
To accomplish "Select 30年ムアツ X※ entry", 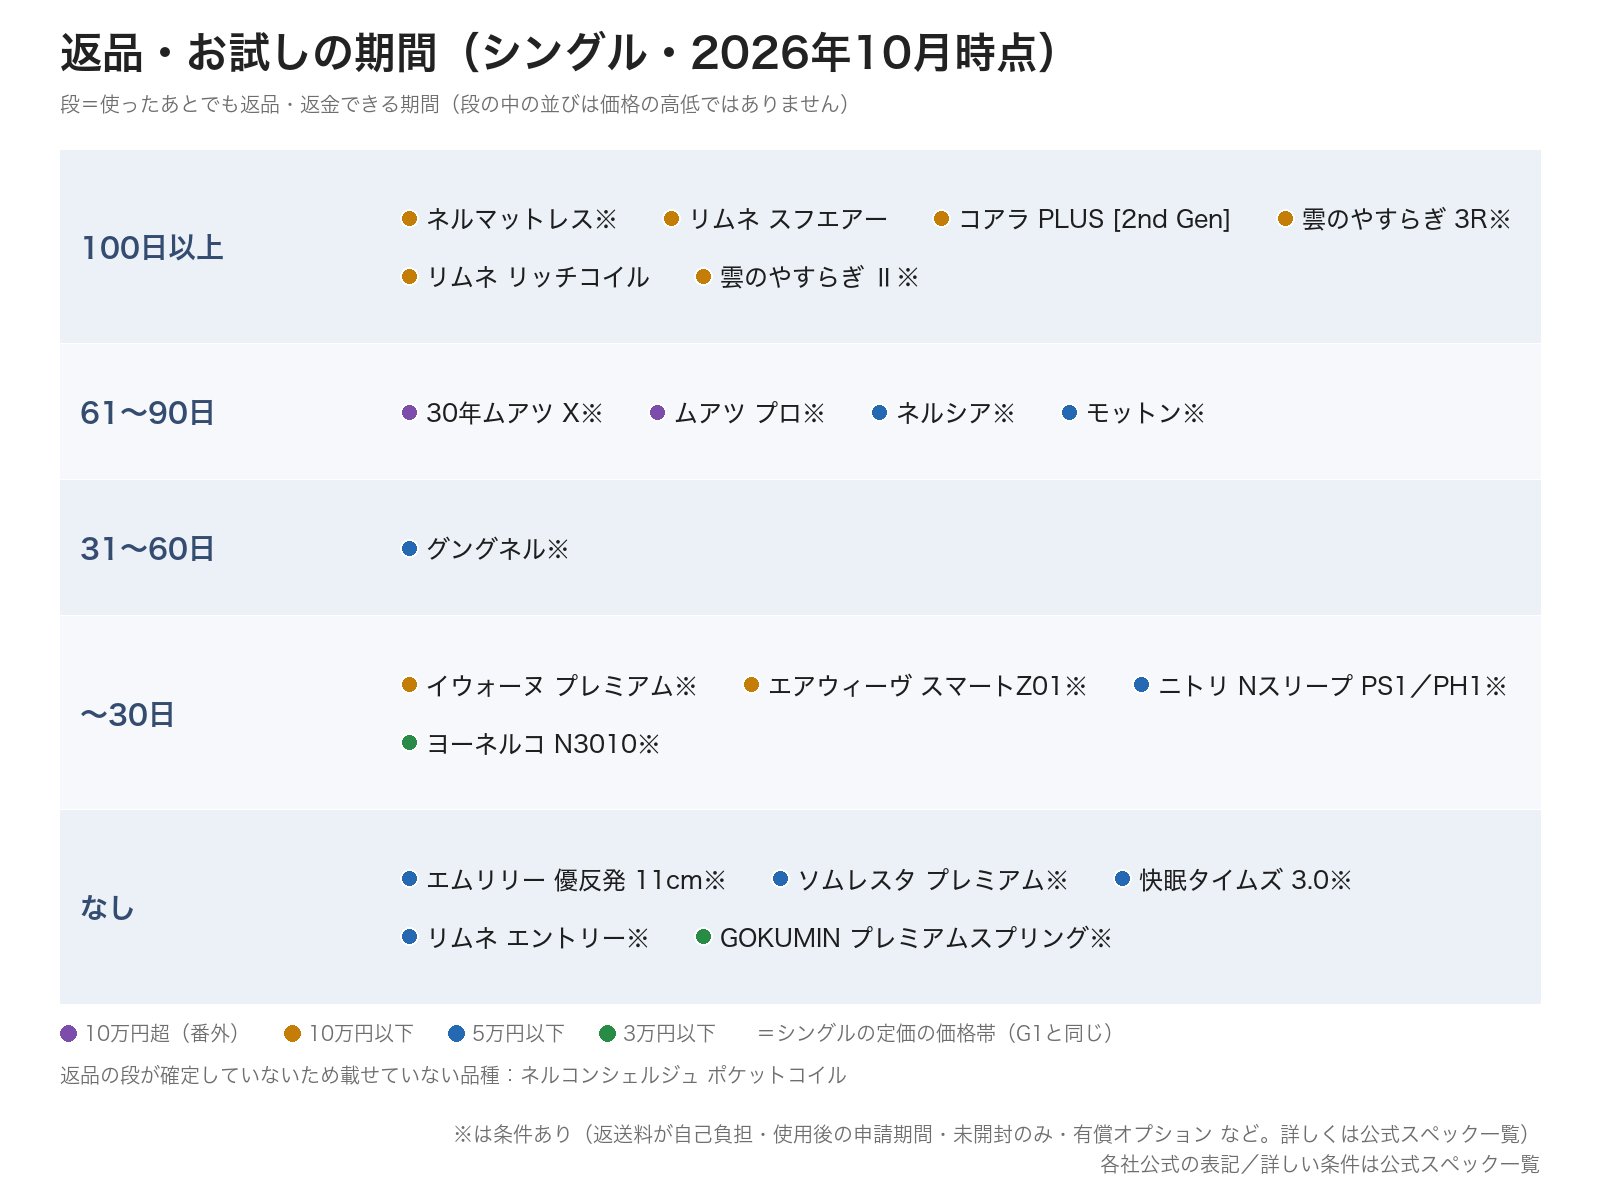I will [x=502, y=413].
